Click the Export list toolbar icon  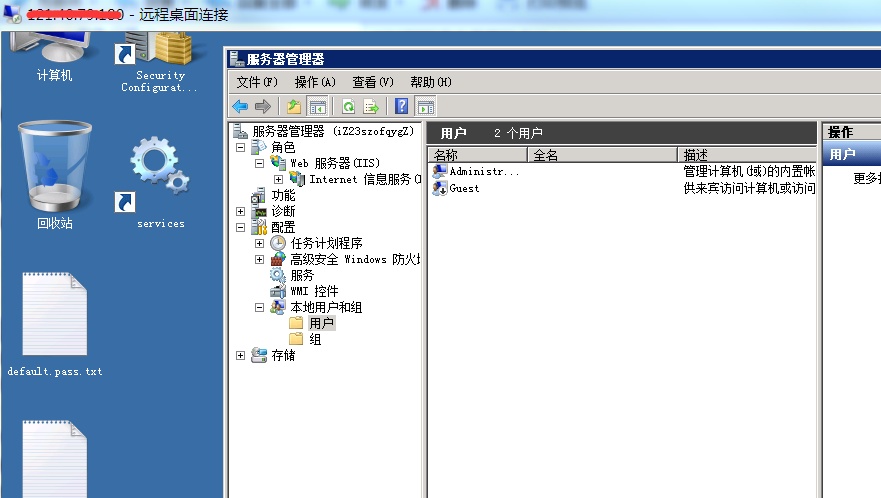pos(371,106)
